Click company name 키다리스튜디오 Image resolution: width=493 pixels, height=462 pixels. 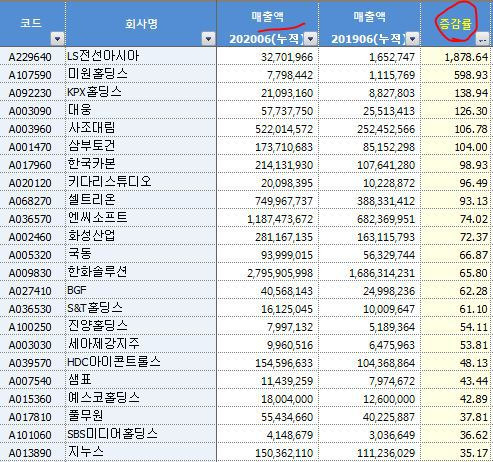coord(110,181)
